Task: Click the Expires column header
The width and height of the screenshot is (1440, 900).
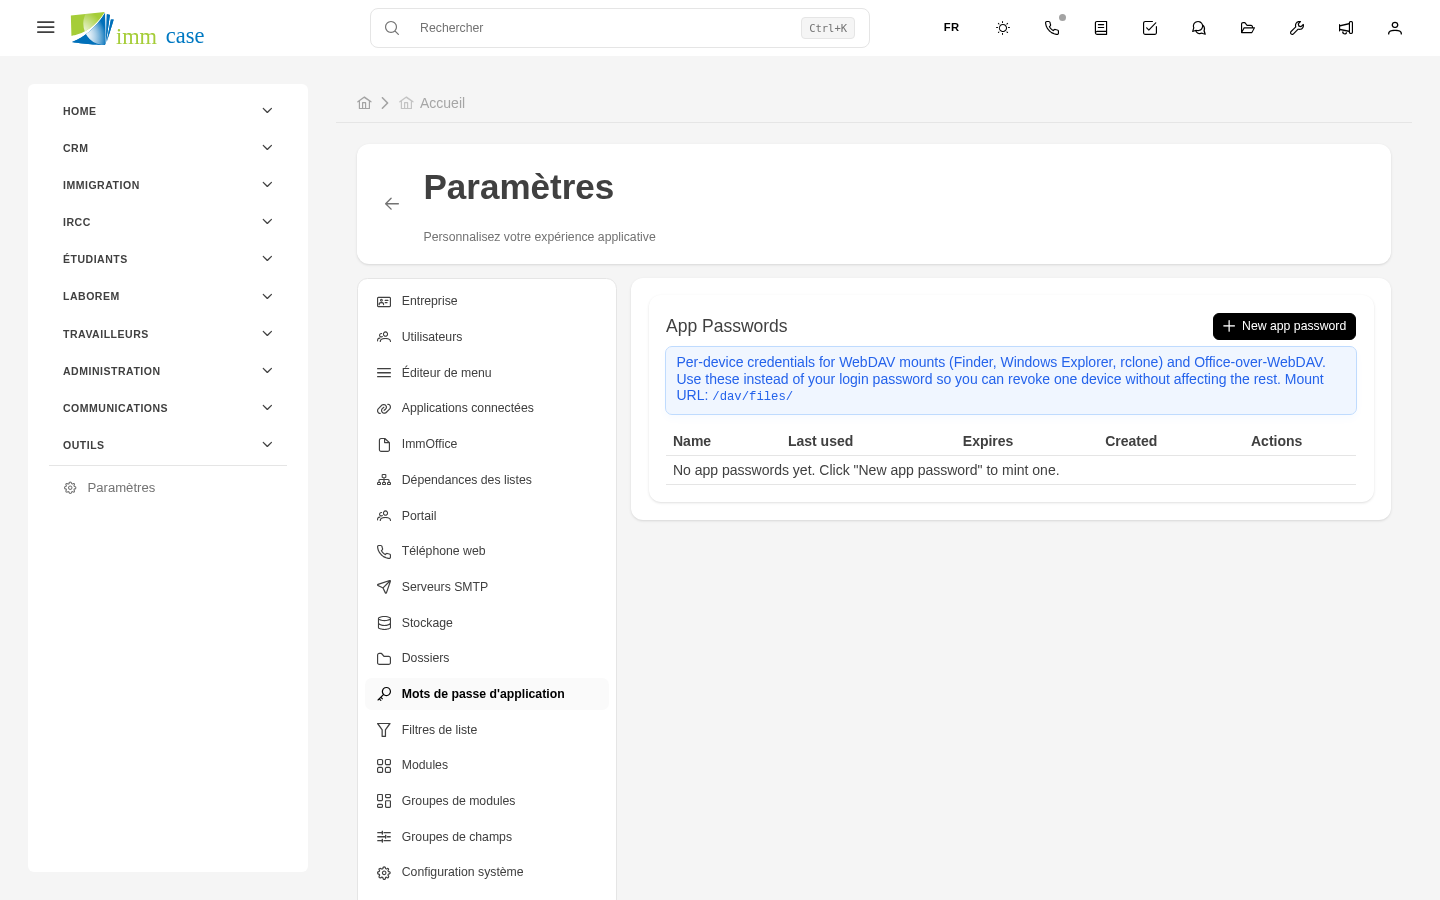Action: point(988,441)
